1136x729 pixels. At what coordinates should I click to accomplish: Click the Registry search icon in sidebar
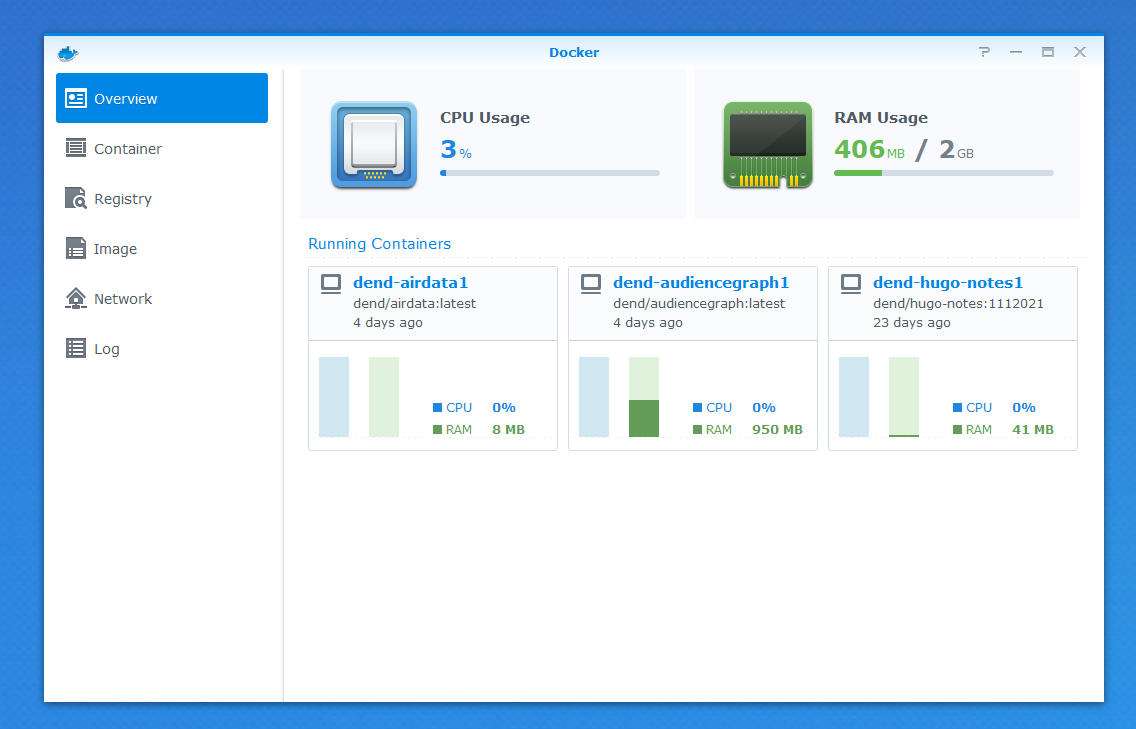(75, 198)
